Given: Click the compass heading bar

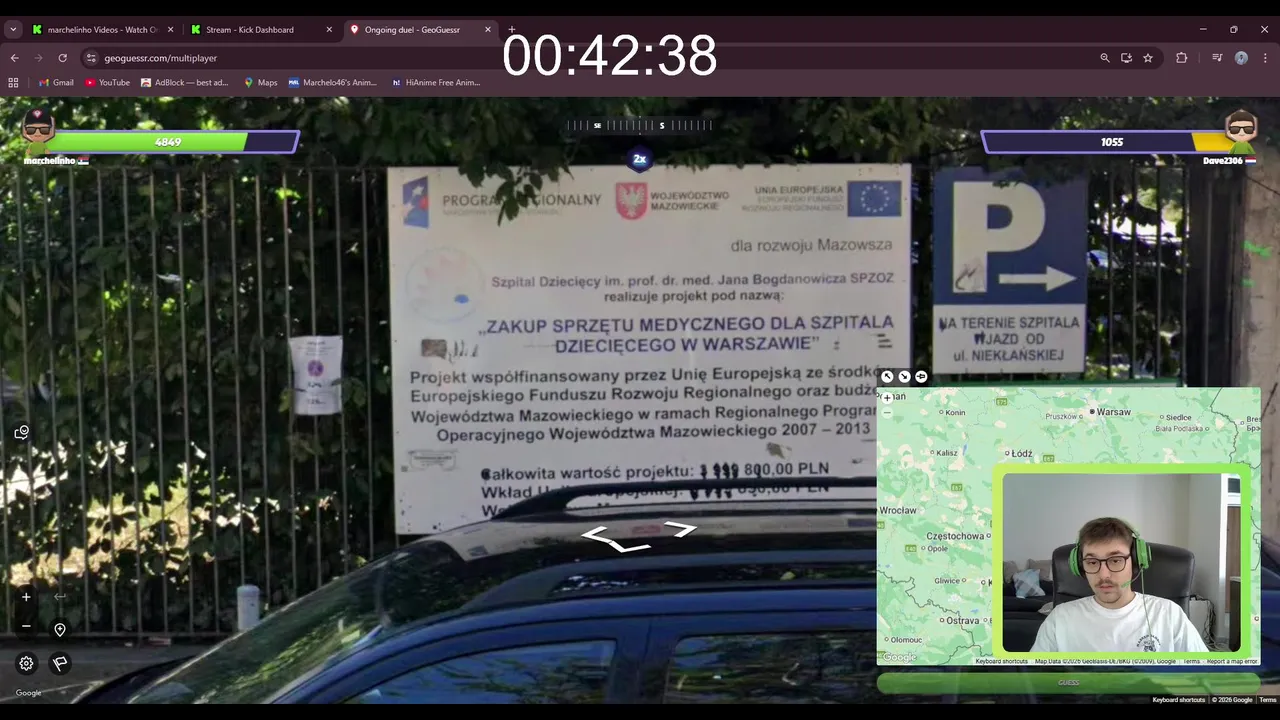Looking at the screenshot, I should (x=640, y=126).
